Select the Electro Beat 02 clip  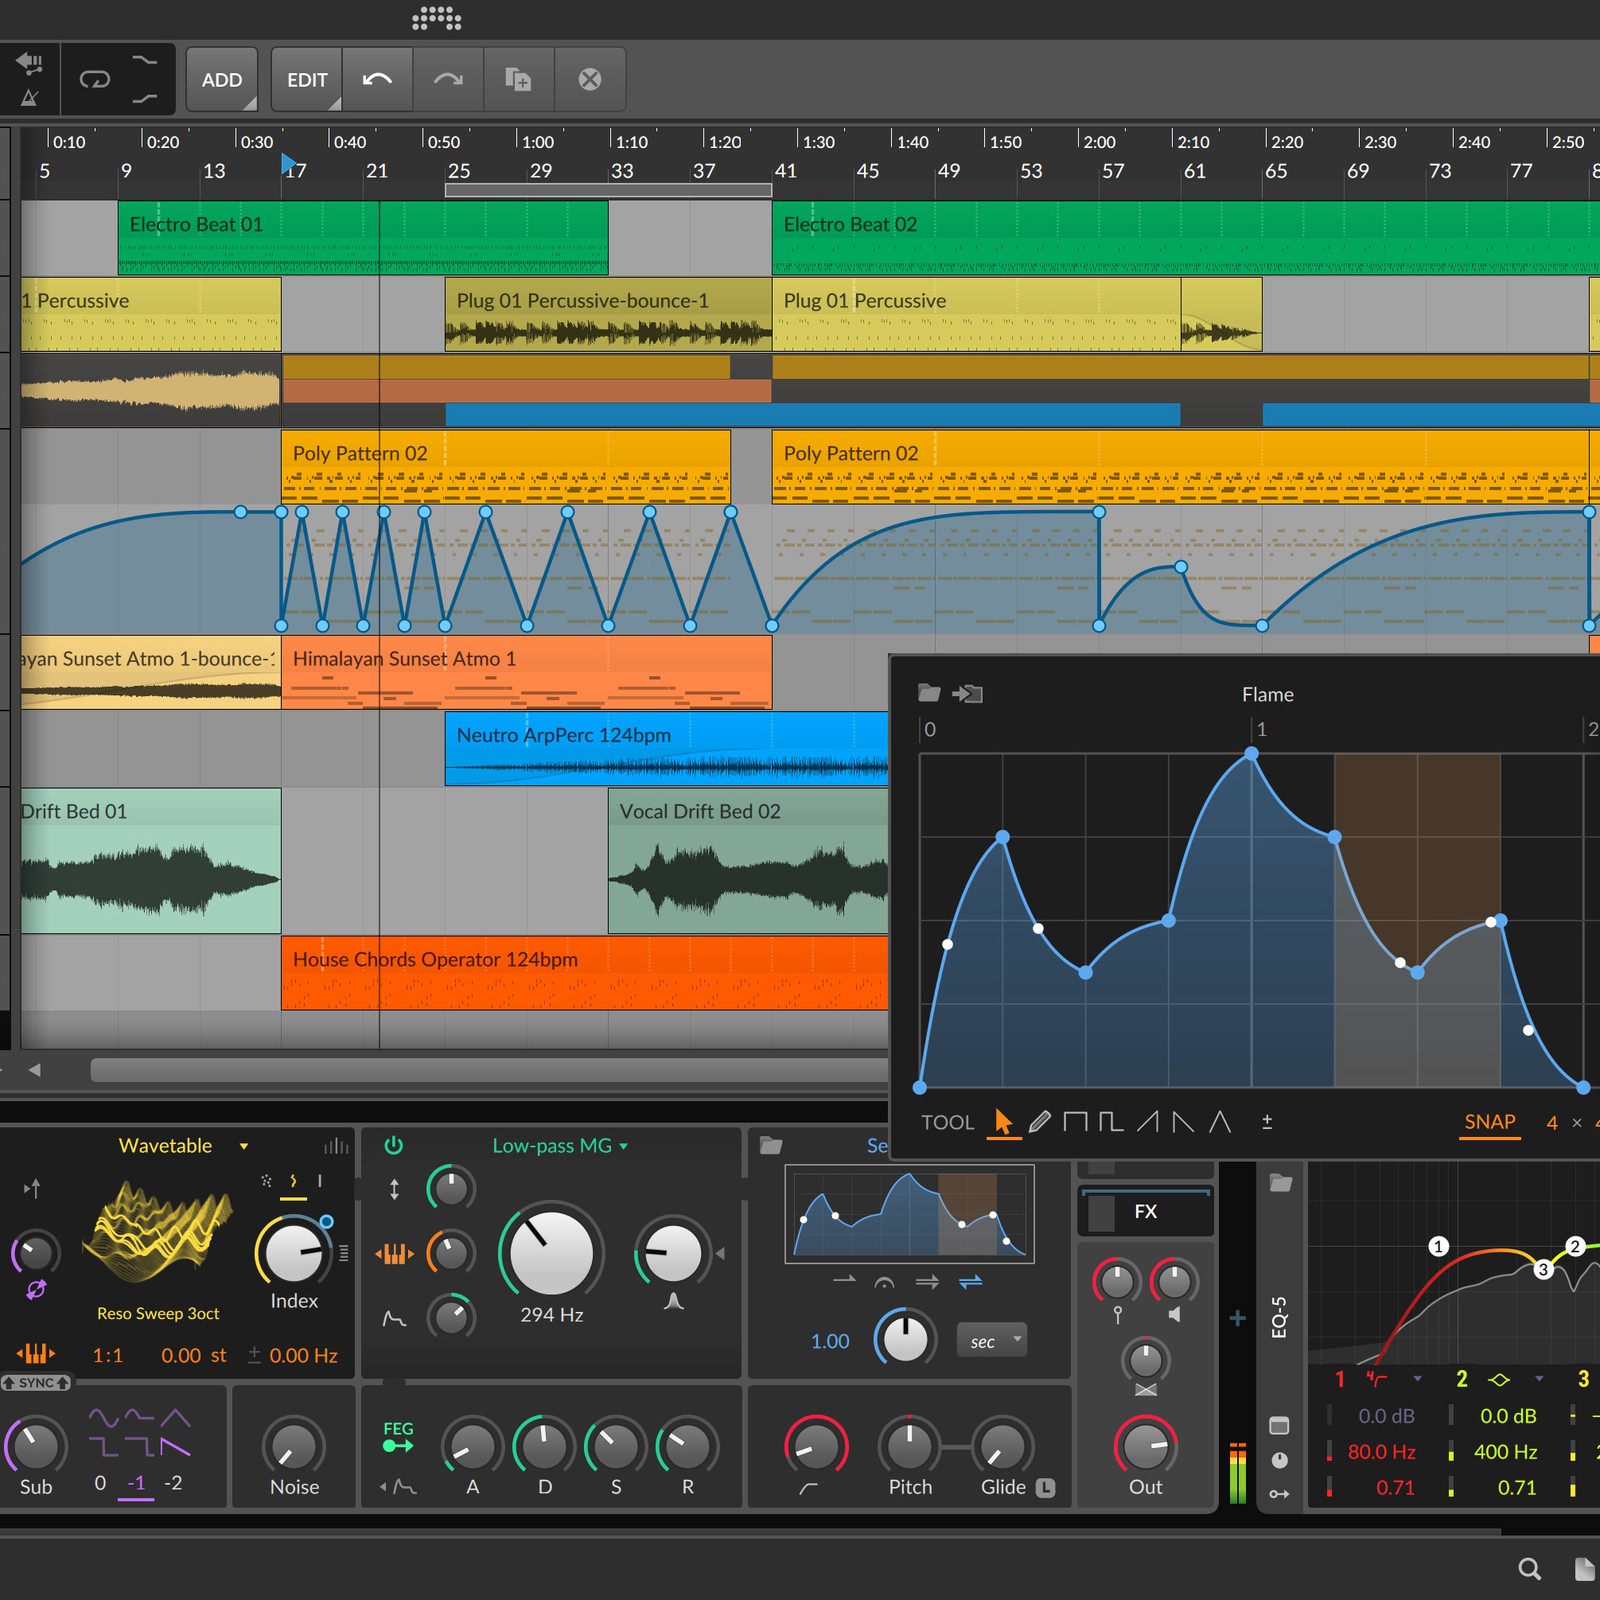1186,238
